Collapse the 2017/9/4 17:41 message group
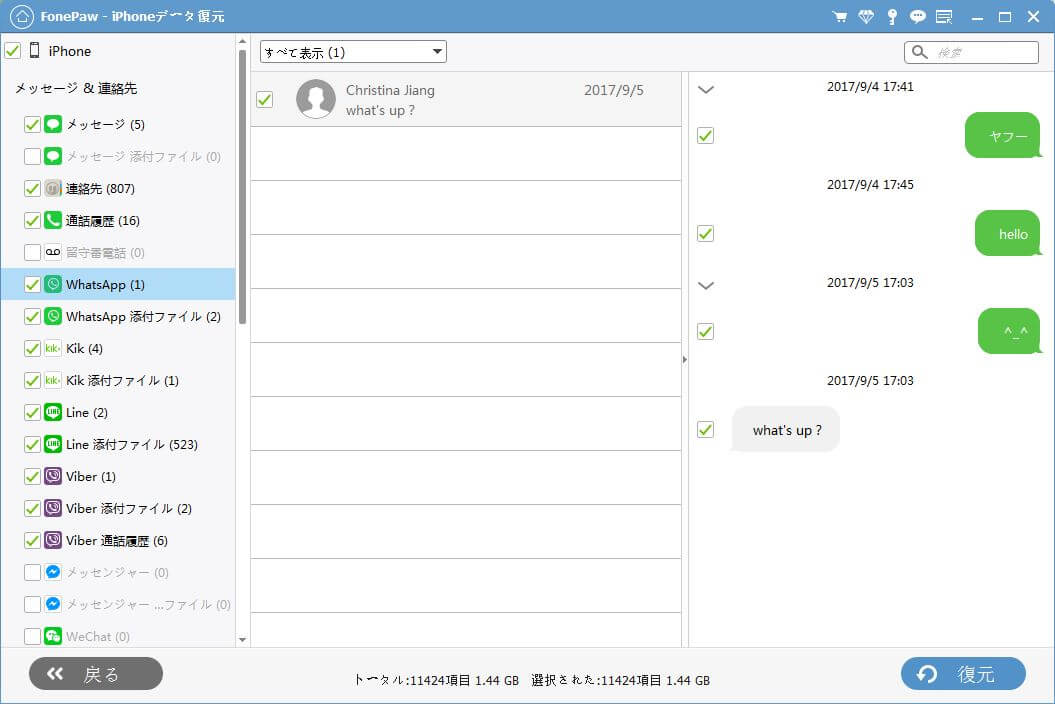Screen dimensions: 1055x704 coord(706,90)
